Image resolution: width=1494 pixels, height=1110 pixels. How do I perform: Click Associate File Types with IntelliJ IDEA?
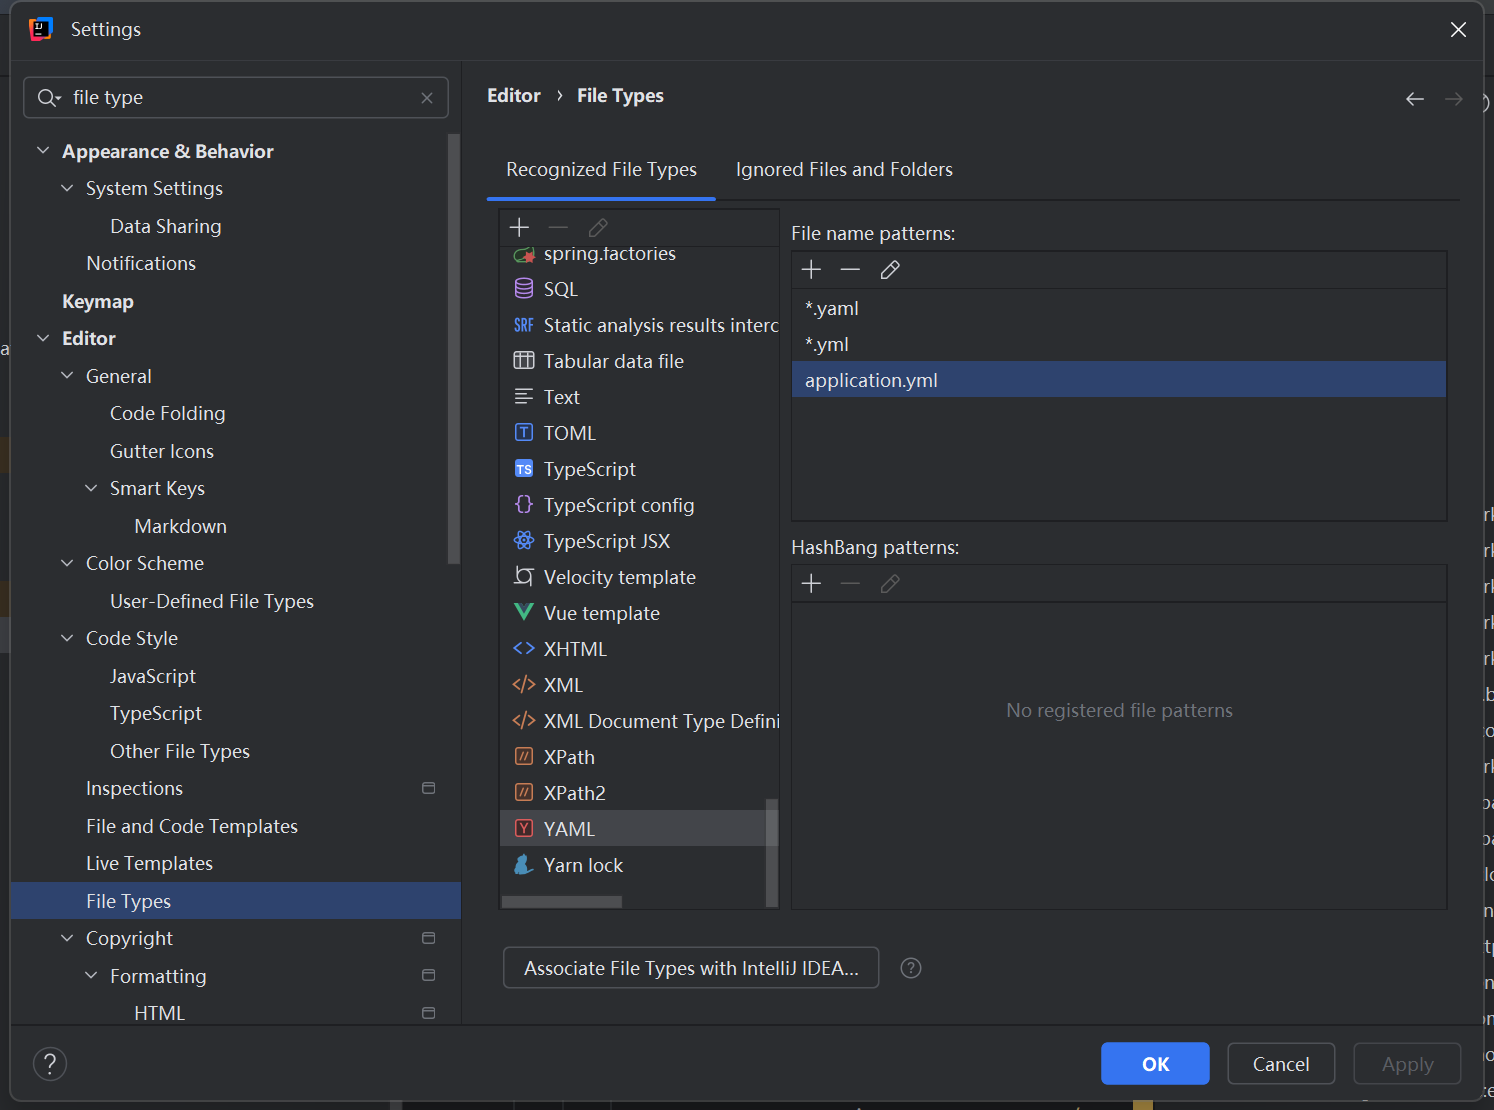click(x=691, y=968)
